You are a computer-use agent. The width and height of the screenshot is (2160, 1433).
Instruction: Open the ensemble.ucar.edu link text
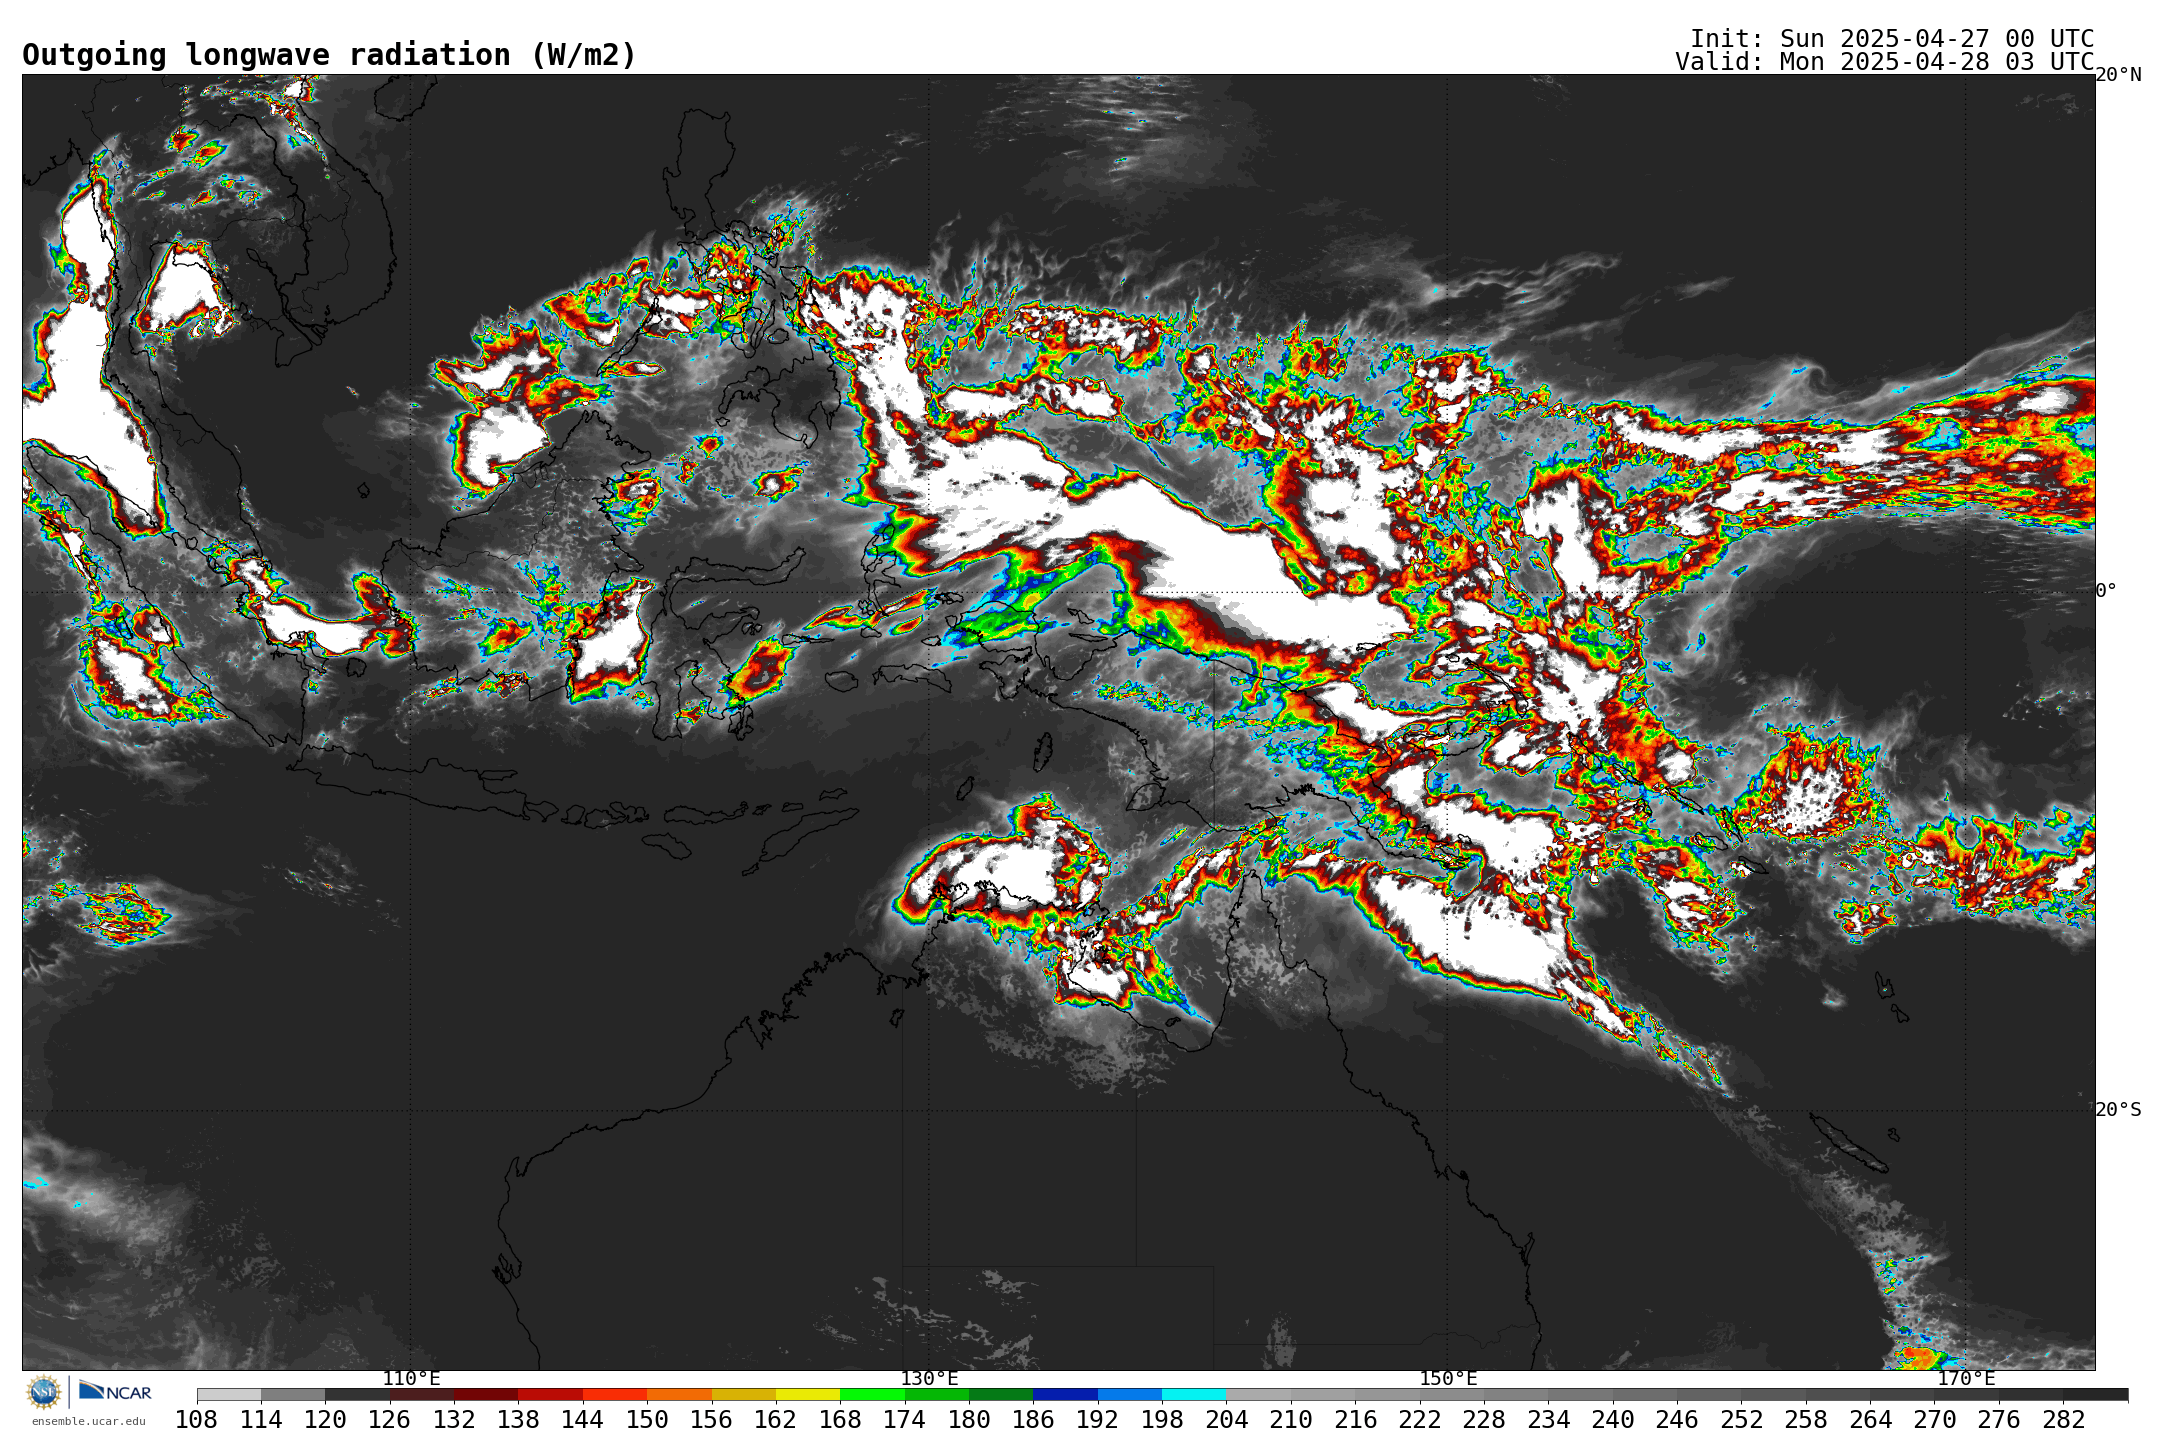(x=88, y=1421)
